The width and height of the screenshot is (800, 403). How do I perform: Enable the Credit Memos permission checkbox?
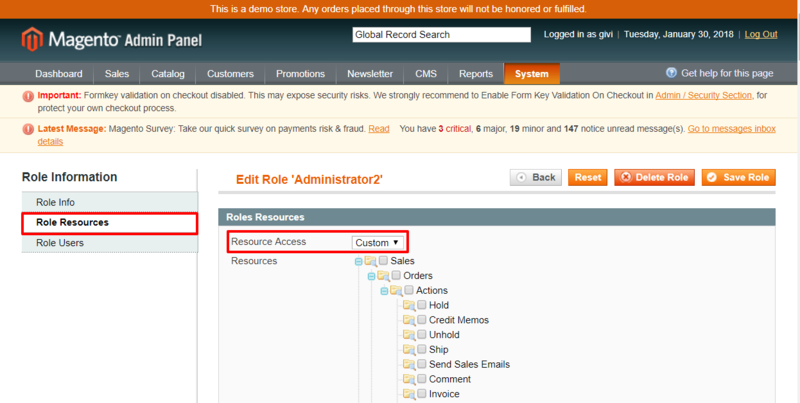coord(421,320)
